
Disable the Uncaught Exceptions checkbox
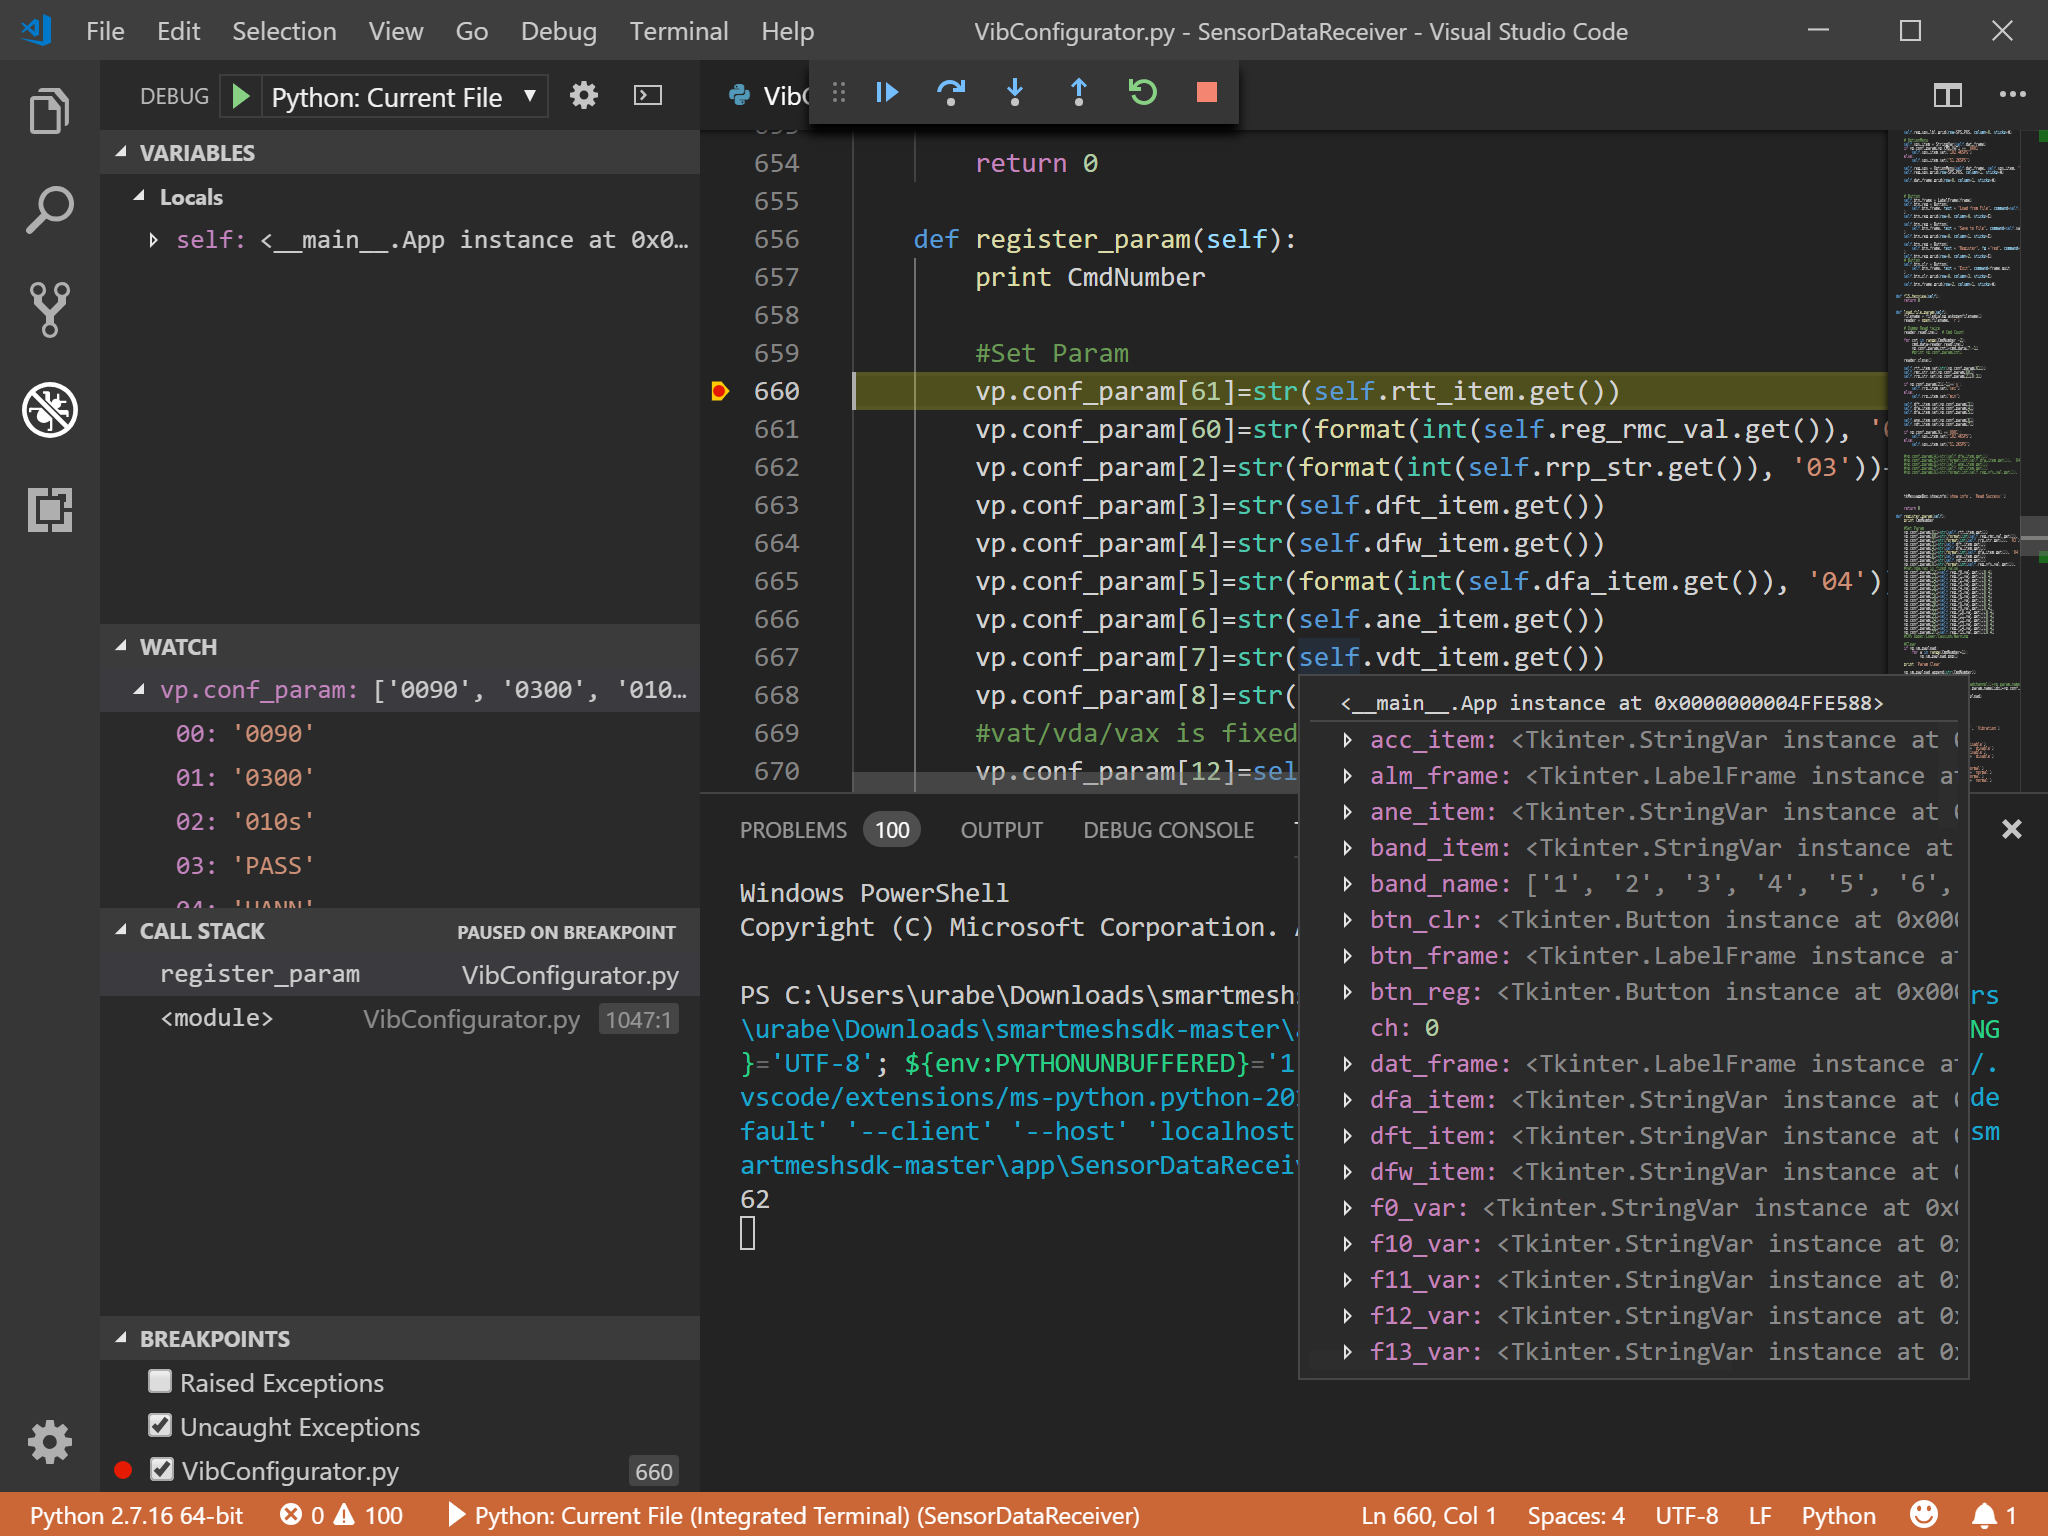click(161, 1426)
